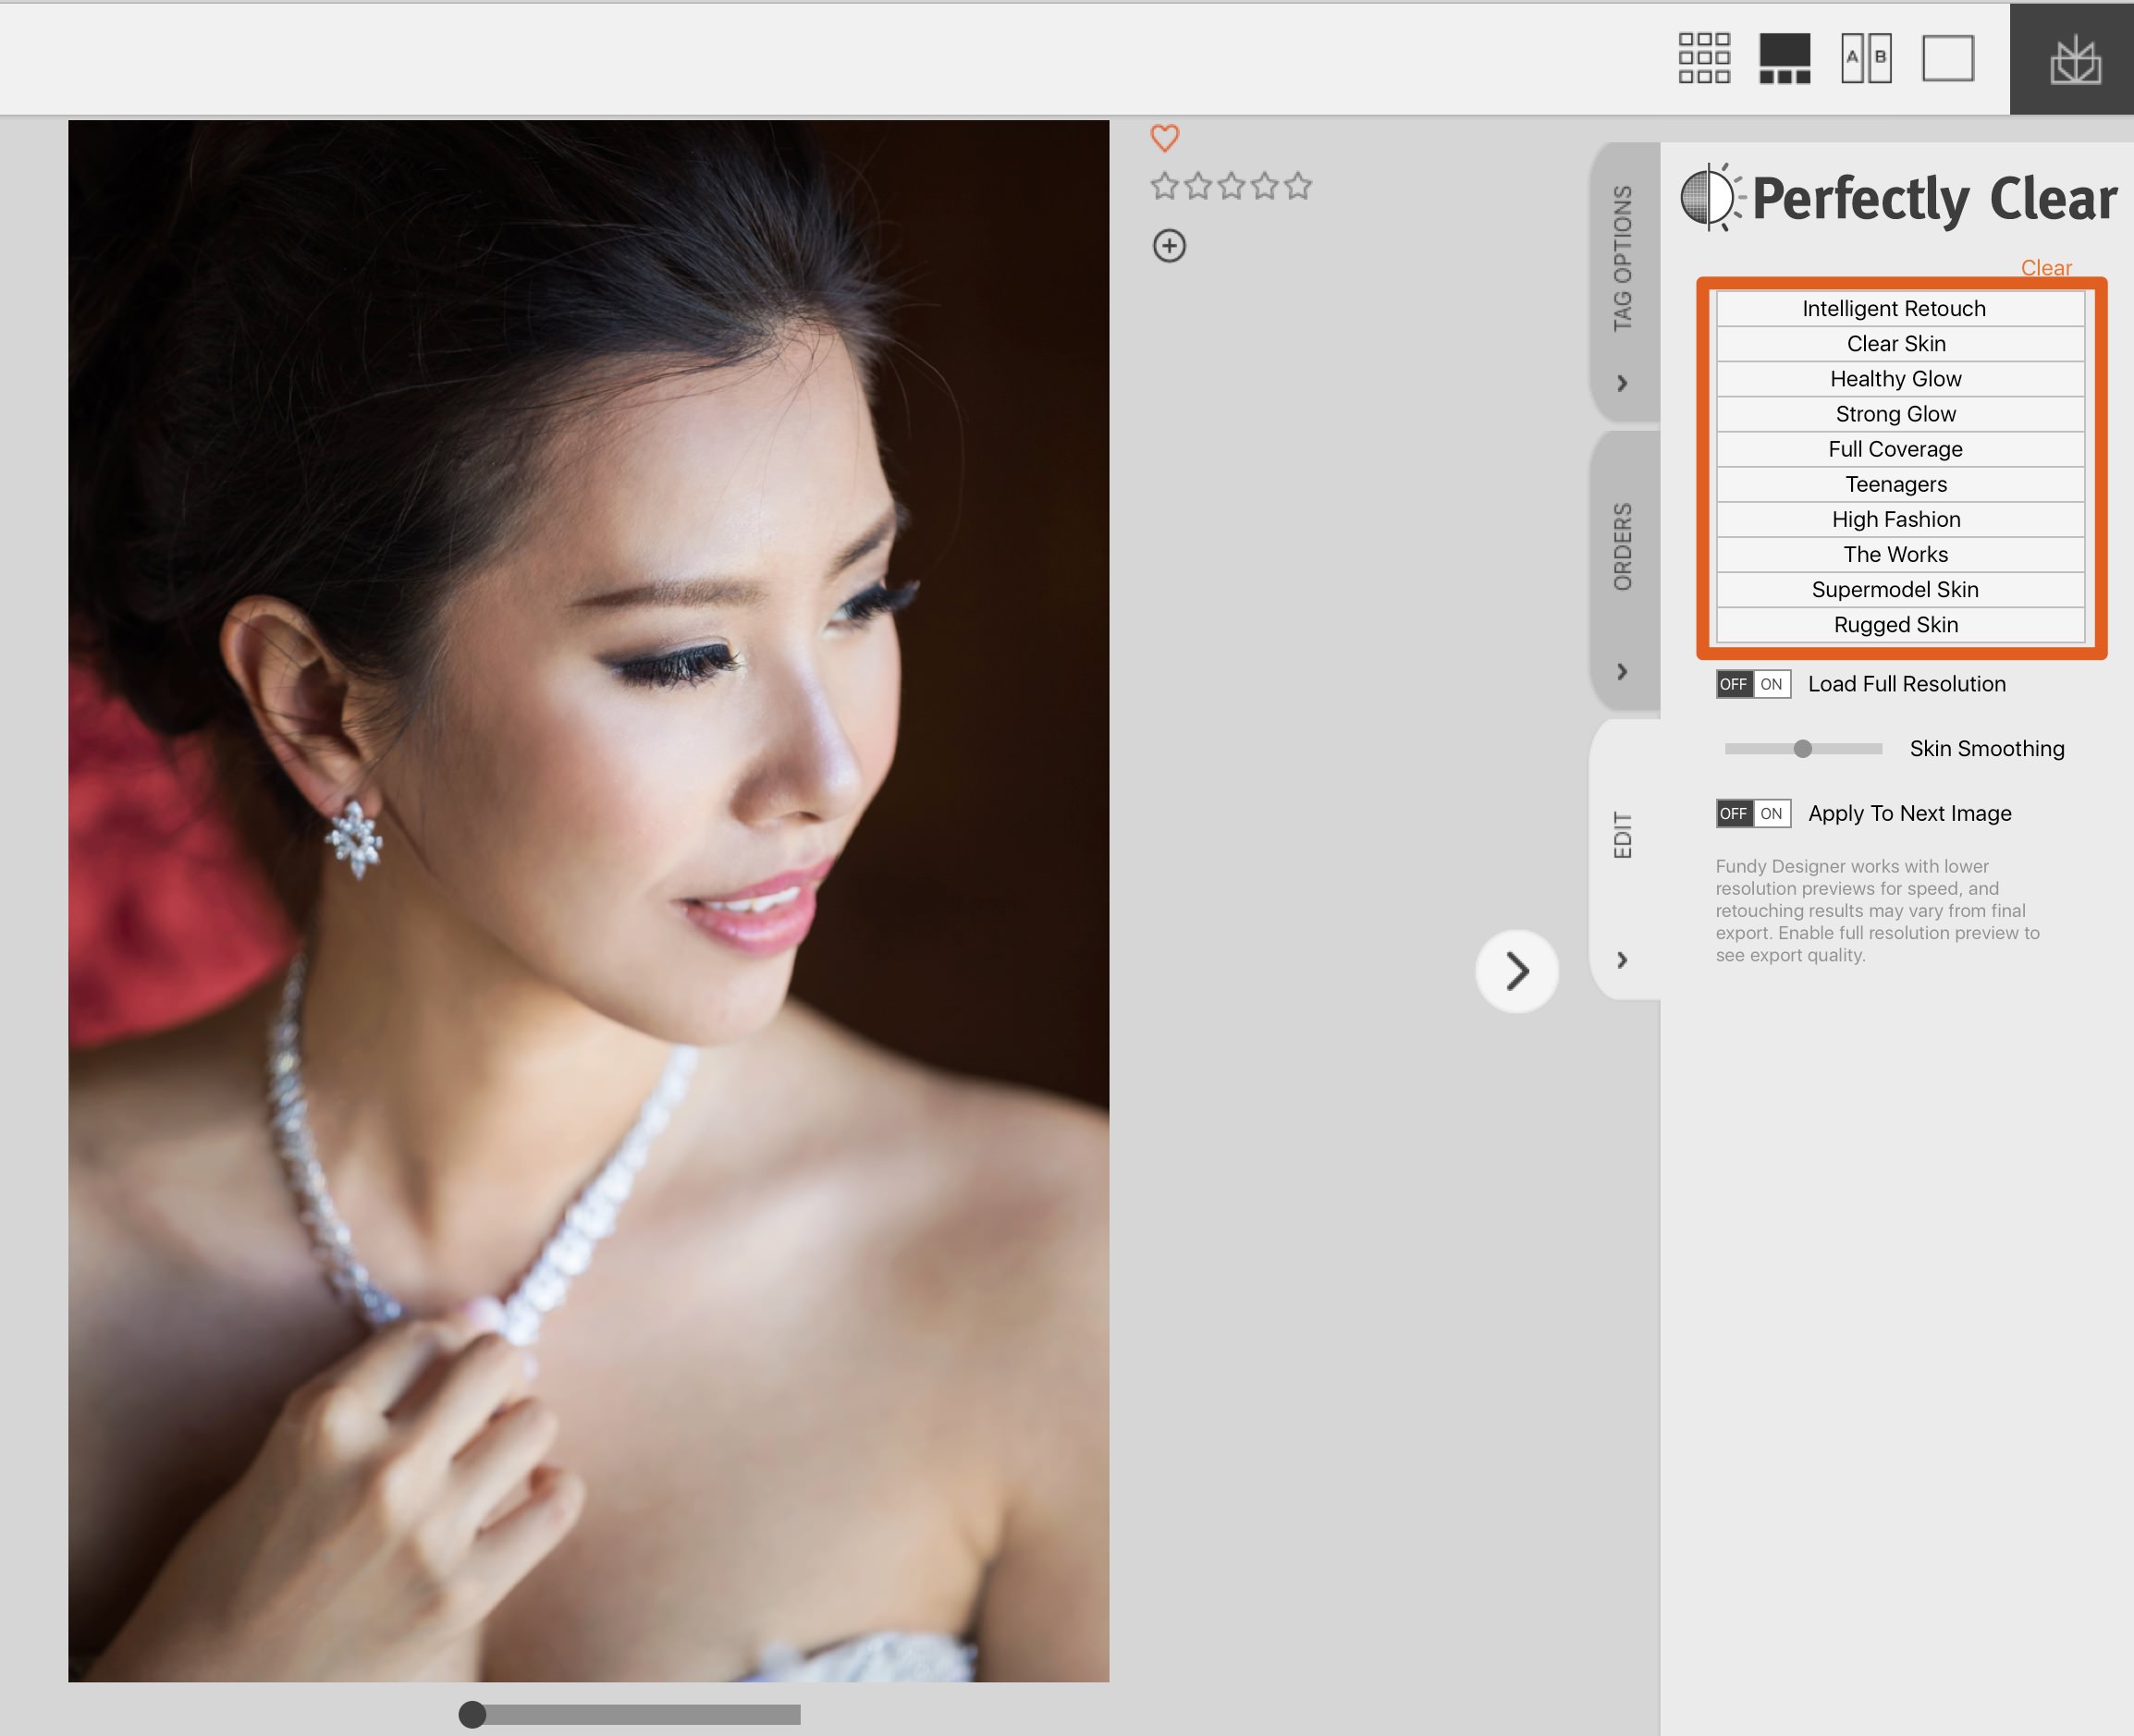2134x1736 pixels.
Task: Expand the Edit tab chevron
Action: (1622, 960)
